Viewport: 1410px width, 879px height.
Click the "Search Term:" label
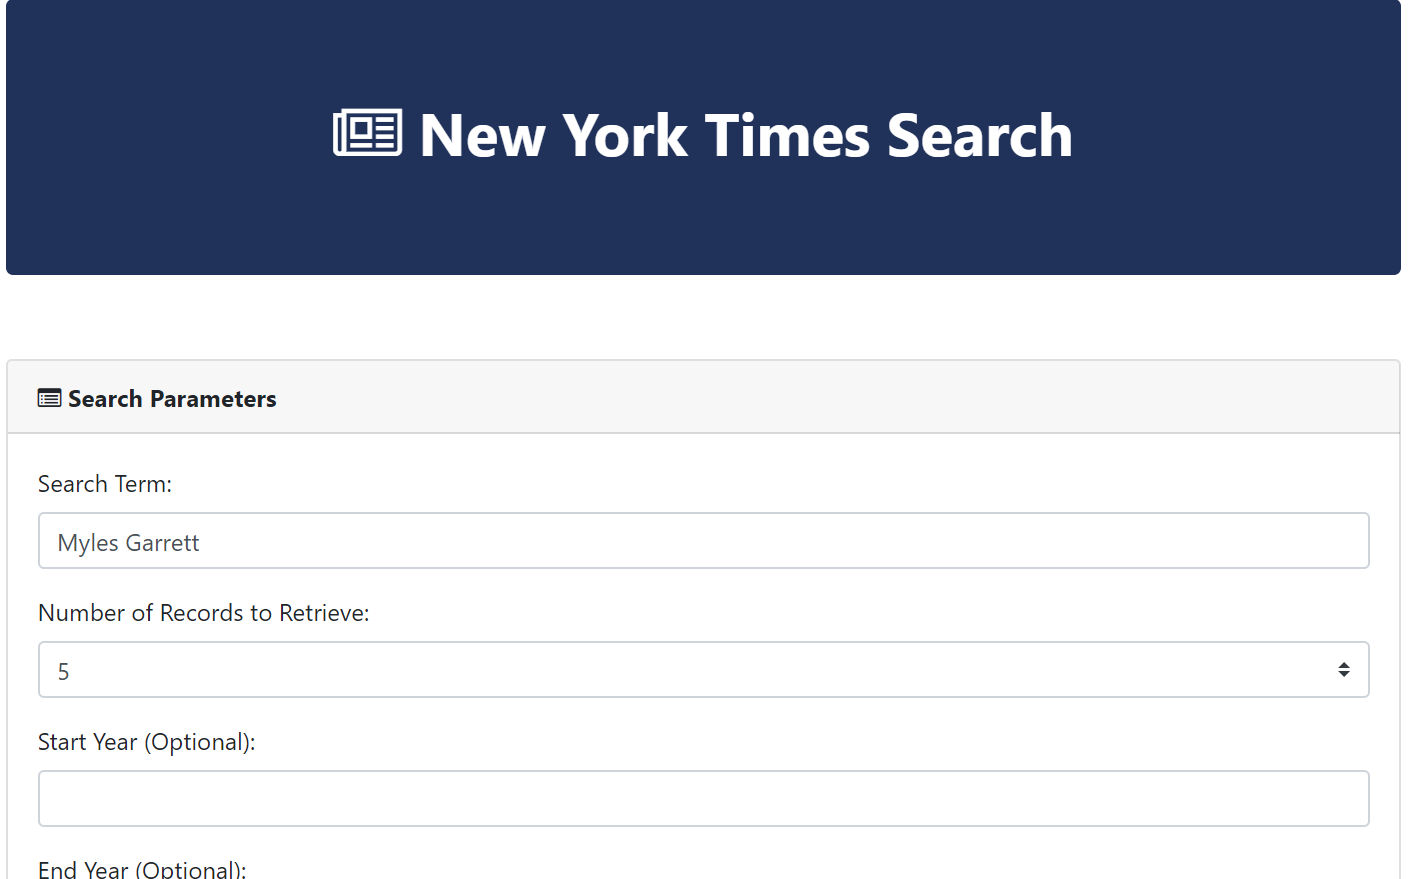click(x=105, y=484)
